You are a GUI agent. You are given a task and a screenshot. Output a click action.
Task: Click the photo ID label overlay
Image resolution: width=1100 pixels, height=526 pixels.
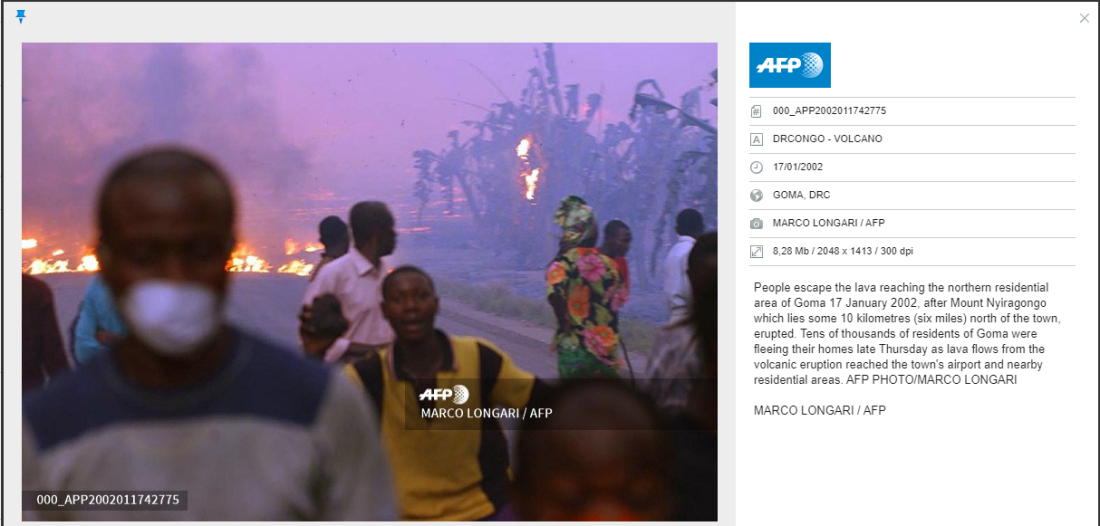pos(107,500)
